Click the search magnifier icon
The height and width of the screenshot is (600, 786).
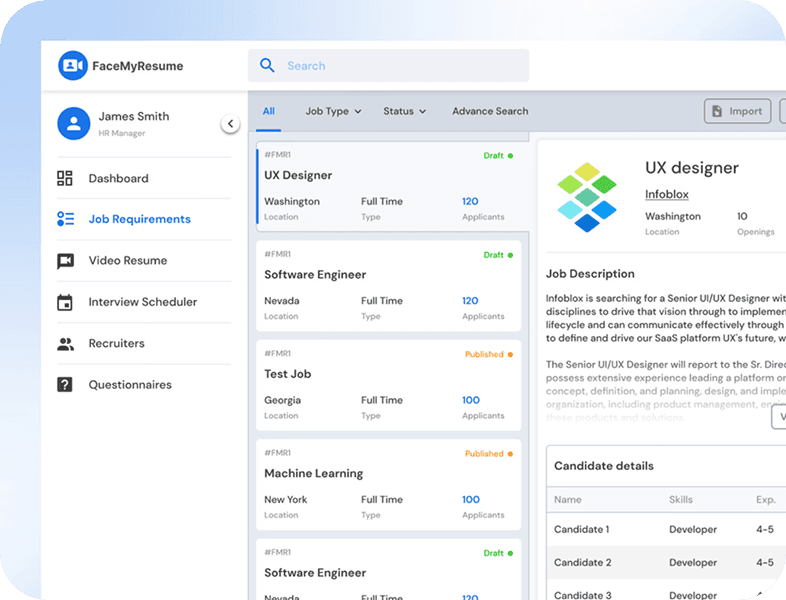pyautogui.click(x=267, y=65)
